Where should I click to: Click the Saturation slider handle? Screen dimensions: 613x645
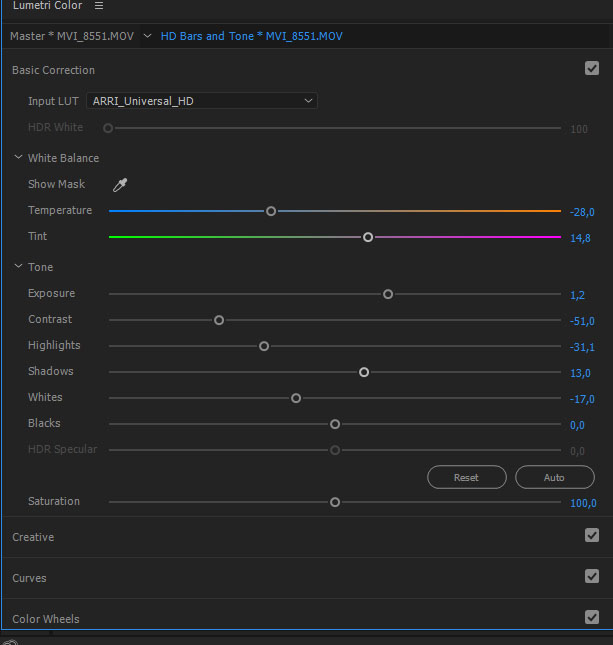[335, 502]
